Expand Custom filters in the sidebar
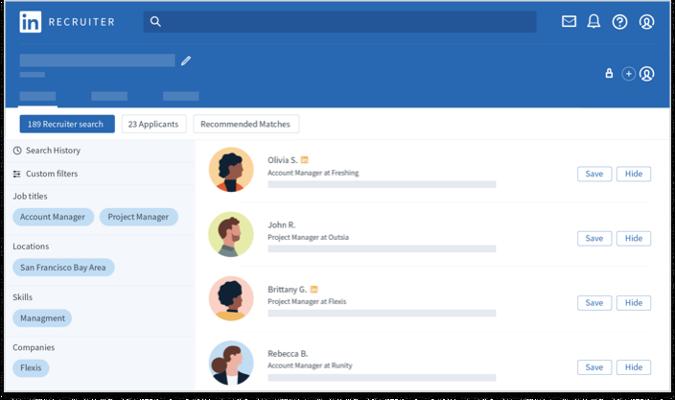 [x=51, y=174]
